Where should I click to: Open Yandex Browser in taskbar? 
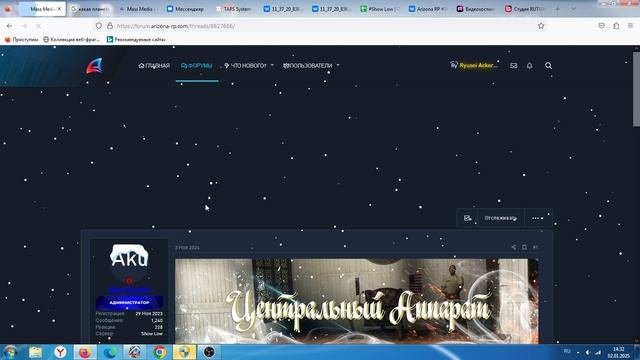click(x=60, y=352)
